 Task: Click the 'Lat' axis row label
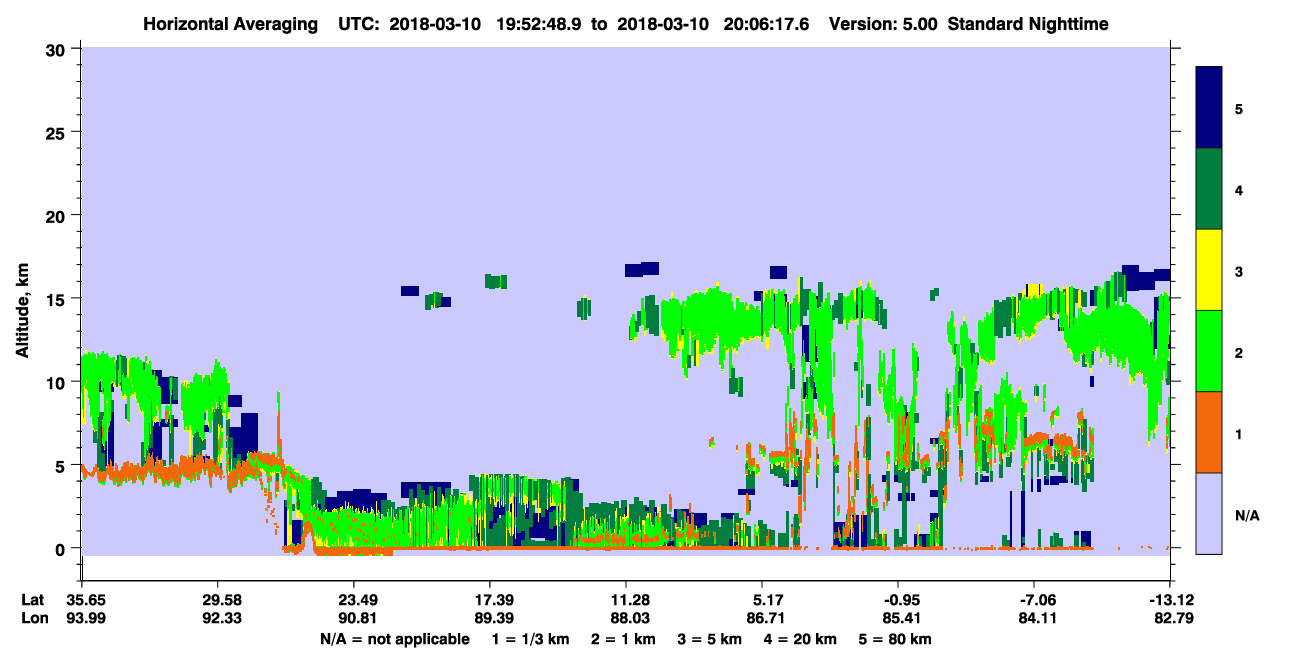pyautogui.click(x=33, y=600)
